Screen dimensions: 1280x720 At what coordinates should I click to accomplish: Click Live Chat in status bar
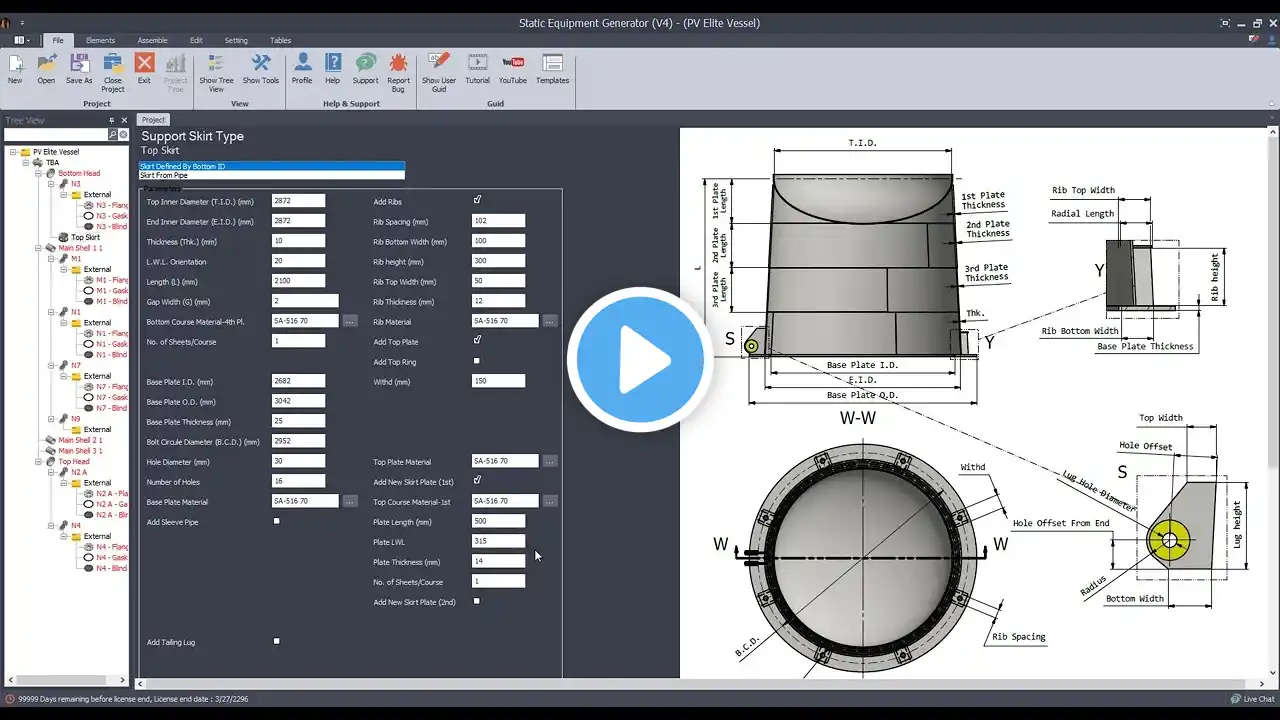[1251, 699]
